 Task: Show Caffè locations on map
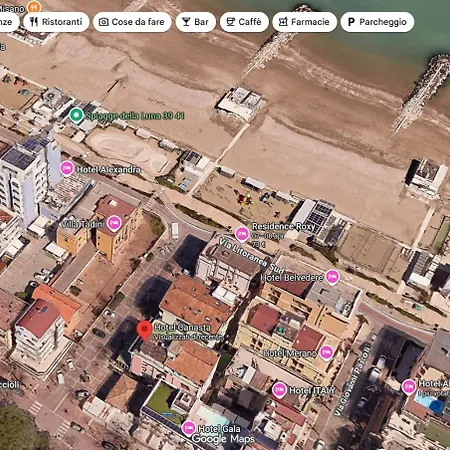pyautogui.click(x=244, y=22)
